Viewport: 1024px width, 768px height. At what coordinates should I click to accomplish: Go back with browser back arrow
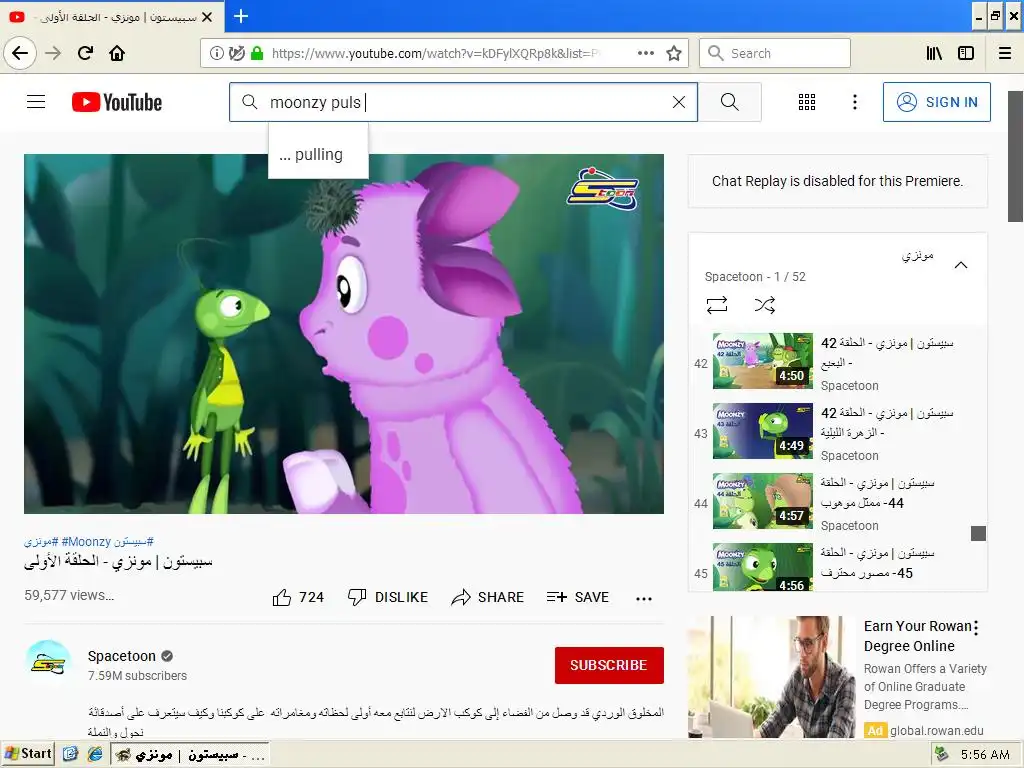[x=20, y=53]
